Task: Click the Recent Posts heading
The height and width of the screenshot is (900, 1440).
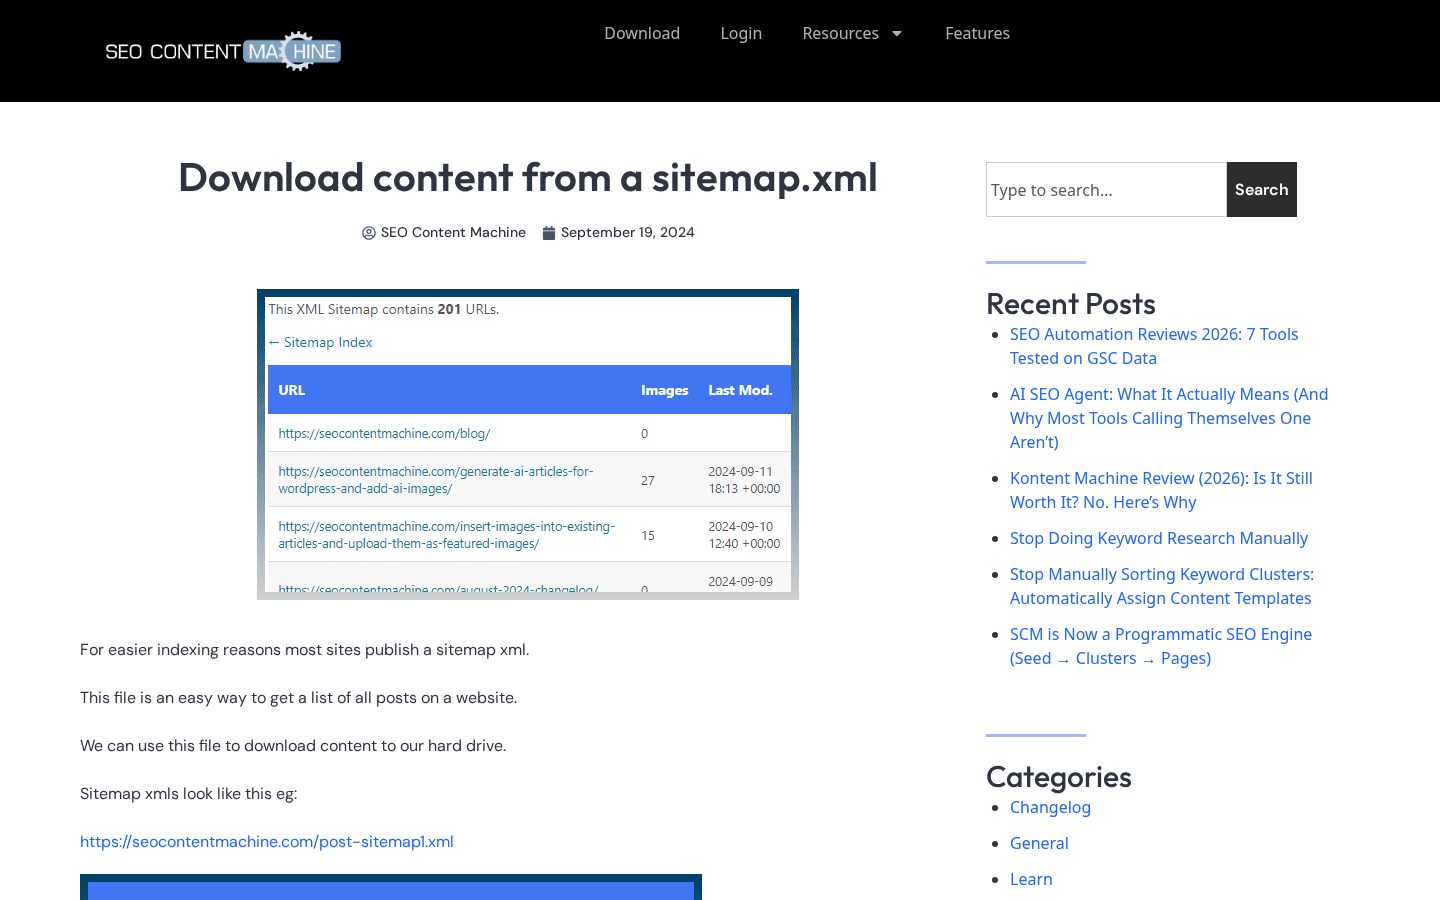Action: [1071, 304]
